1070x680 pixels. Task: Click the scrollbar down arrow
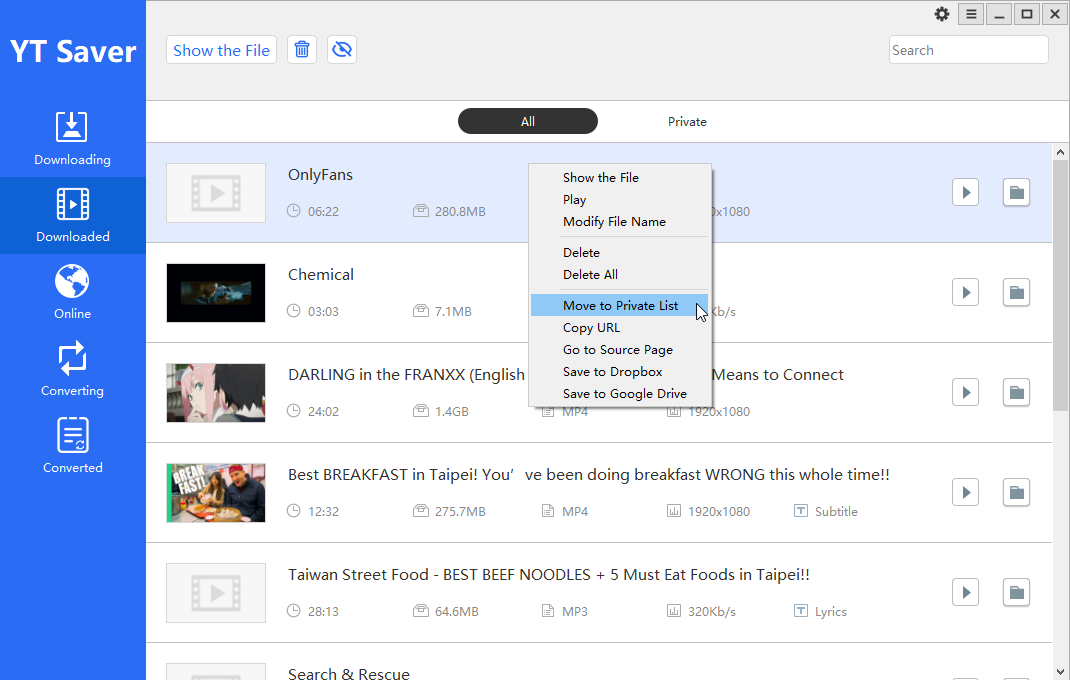click(x=1060, y=672)
